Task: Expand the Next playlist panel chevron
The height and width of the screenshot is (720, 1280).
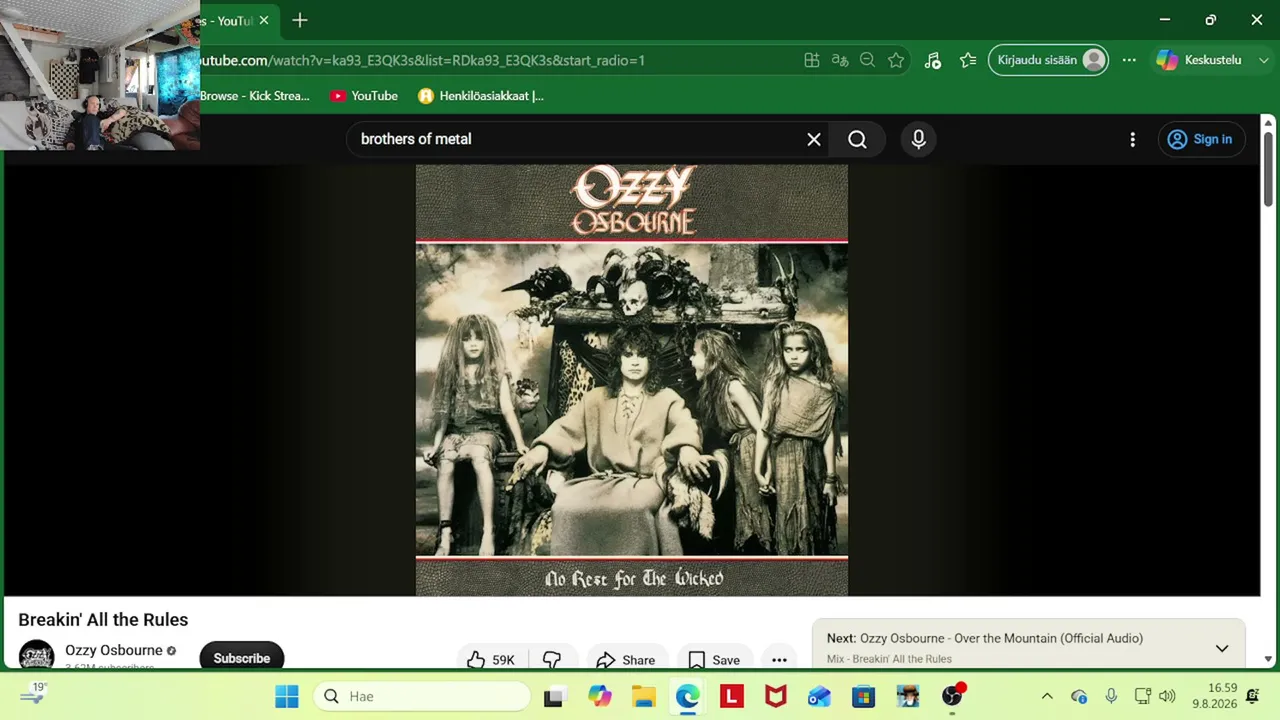Action: 1222,649
